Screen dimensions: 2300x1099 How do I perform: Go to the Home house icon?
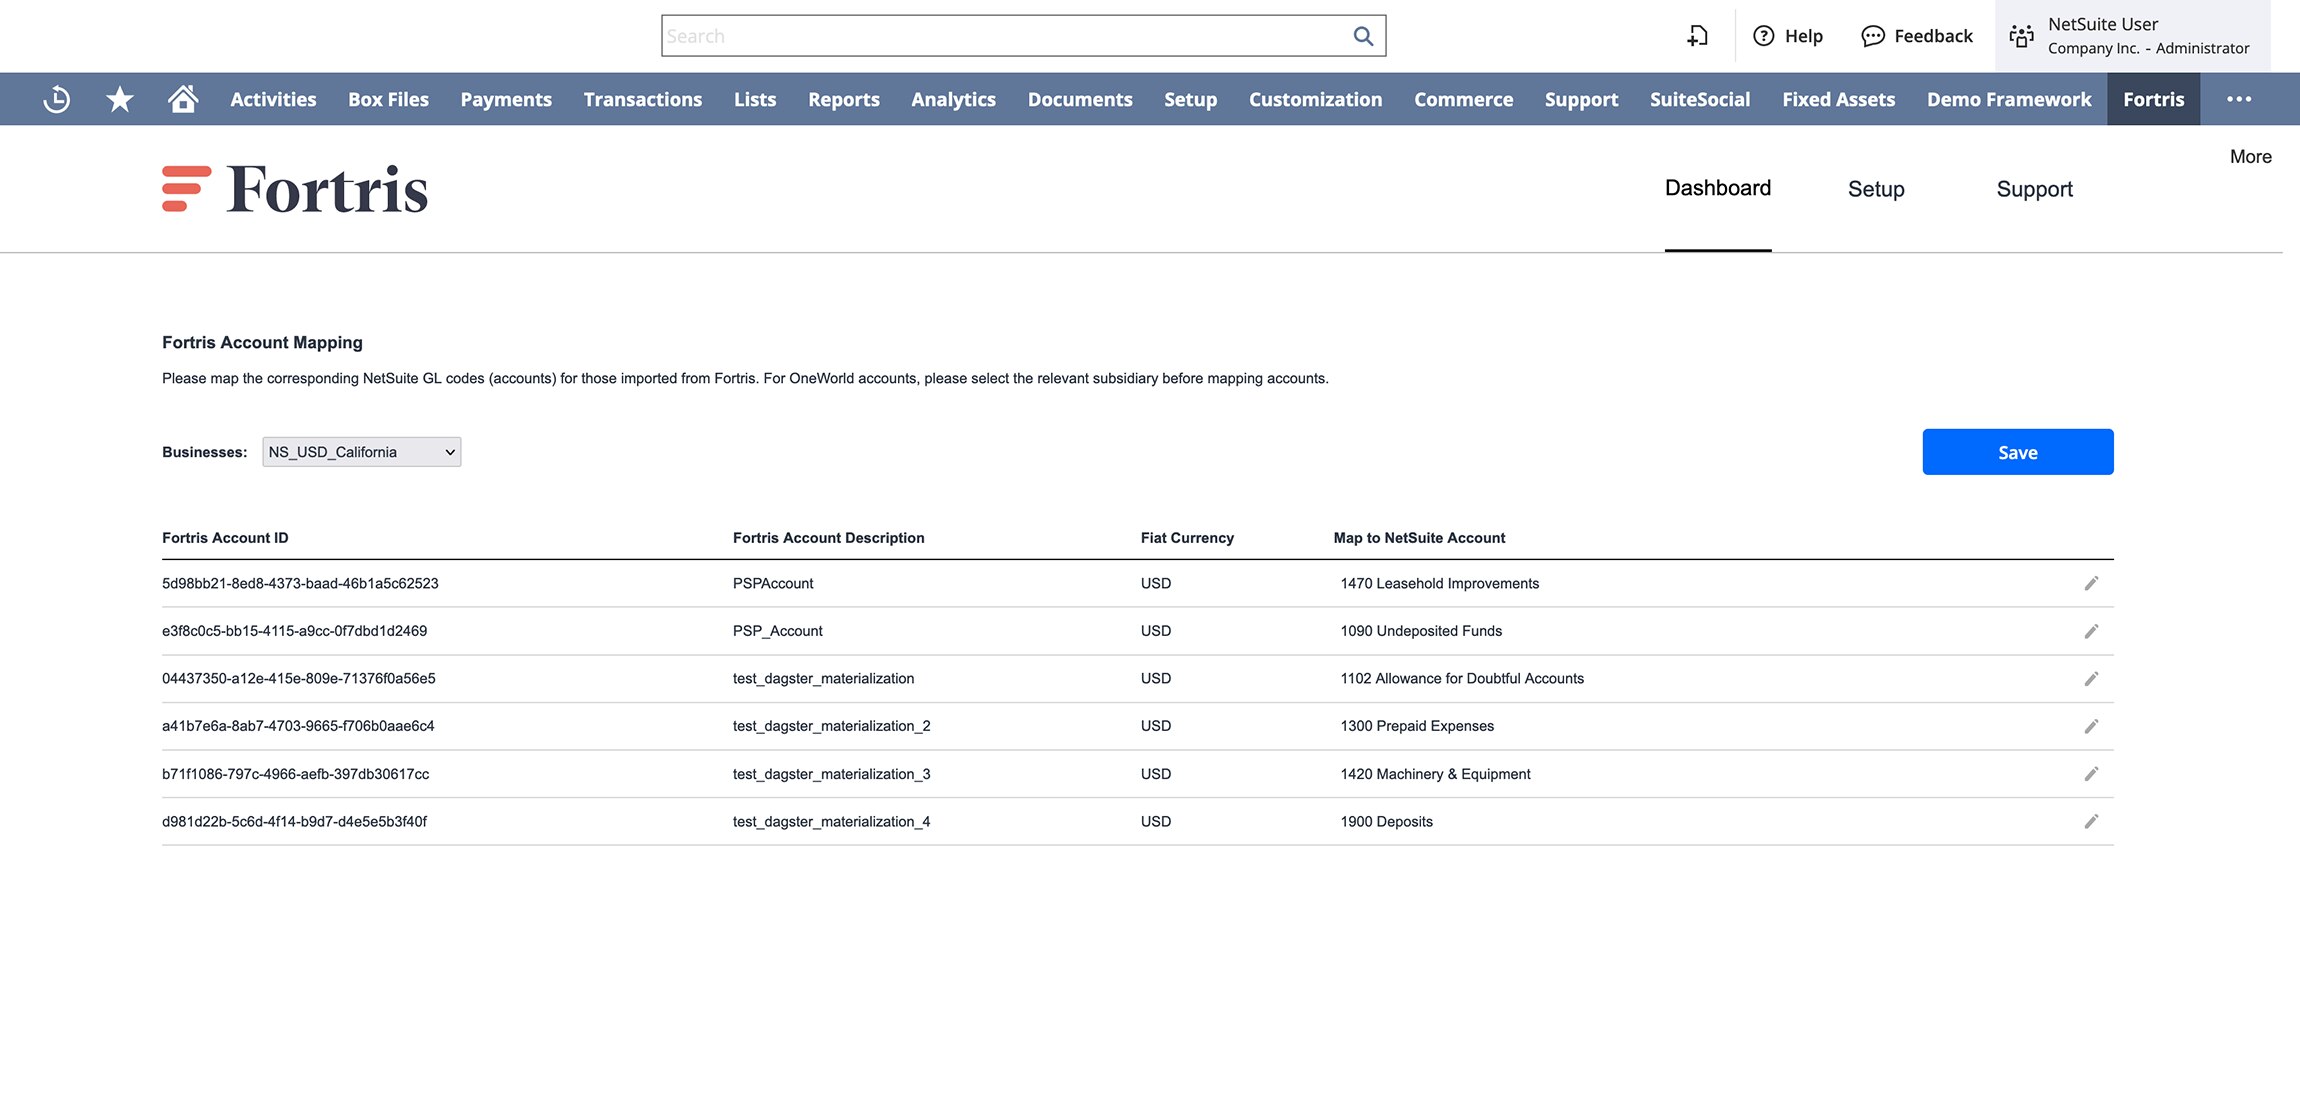(183, 99)
